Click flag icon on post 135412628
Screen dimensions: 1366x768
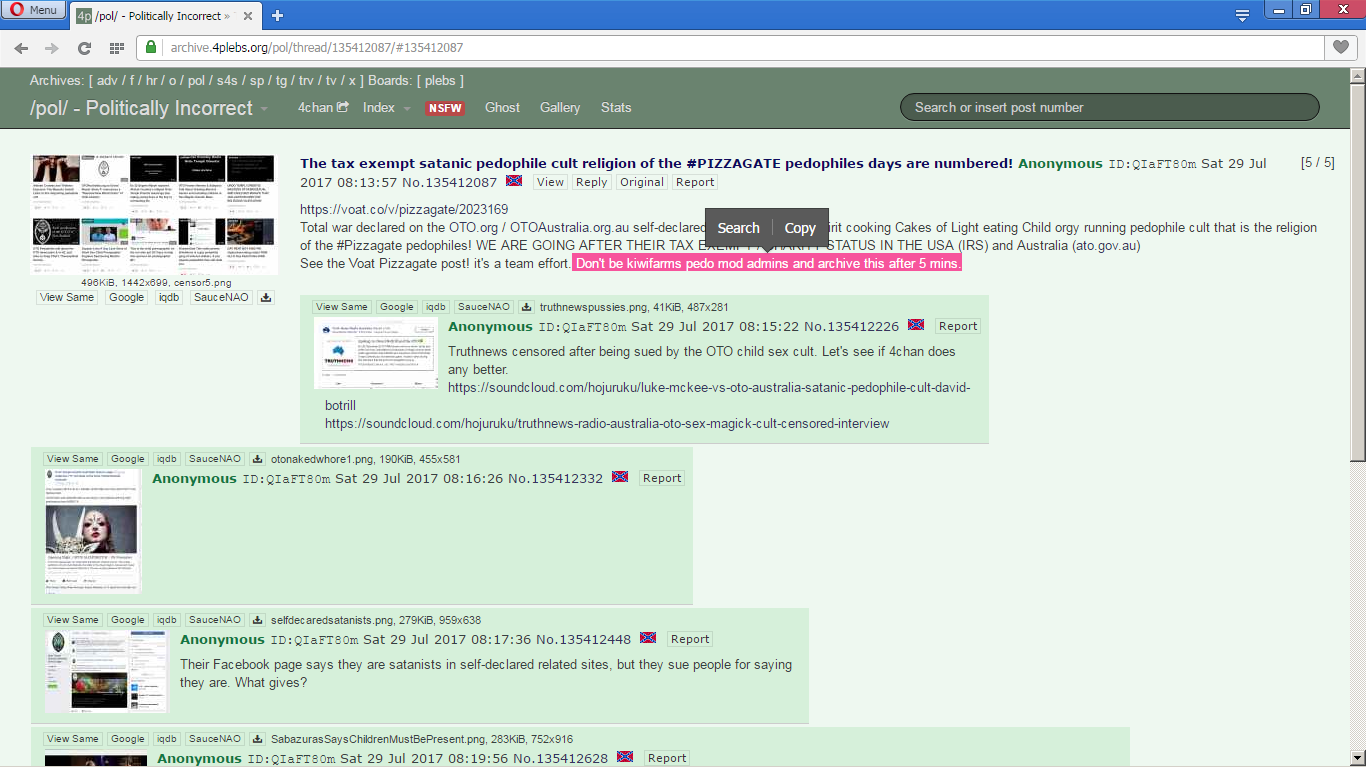tap(625, 757)
